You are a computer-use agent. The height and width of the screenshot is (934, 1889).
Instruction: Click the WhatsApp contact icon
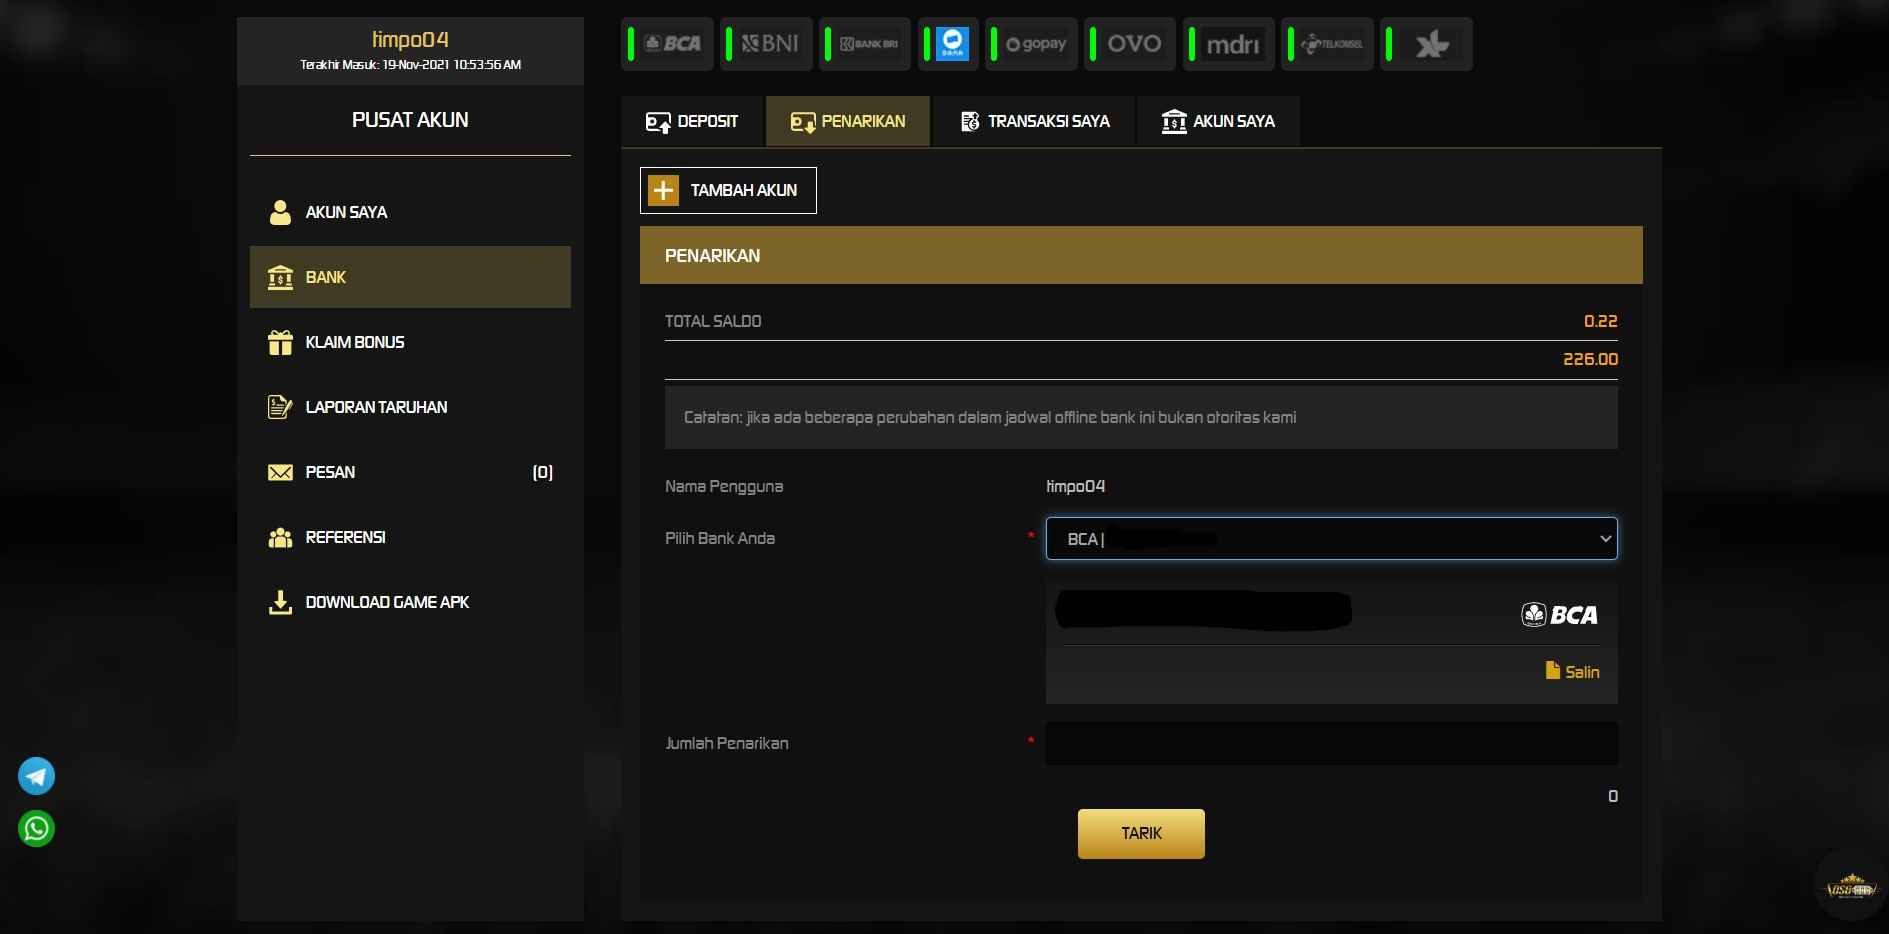coord(36,828)
